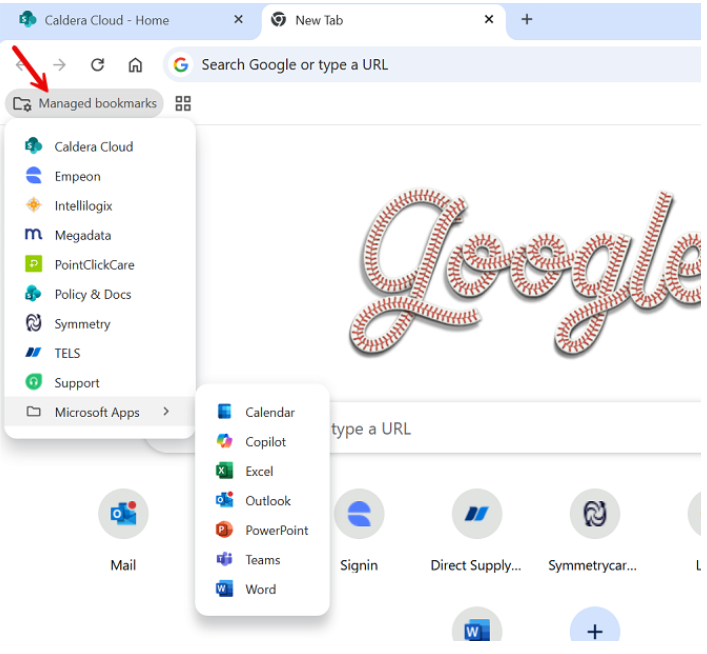
Task: Click the browser forward arrow
Action: click(60, 65)
